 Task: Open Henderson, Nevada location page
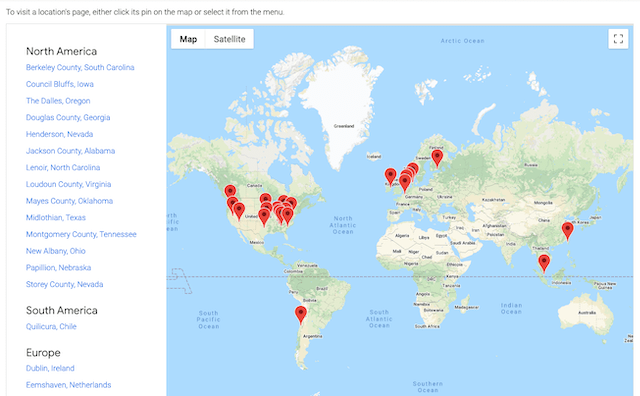pos(59,134)
